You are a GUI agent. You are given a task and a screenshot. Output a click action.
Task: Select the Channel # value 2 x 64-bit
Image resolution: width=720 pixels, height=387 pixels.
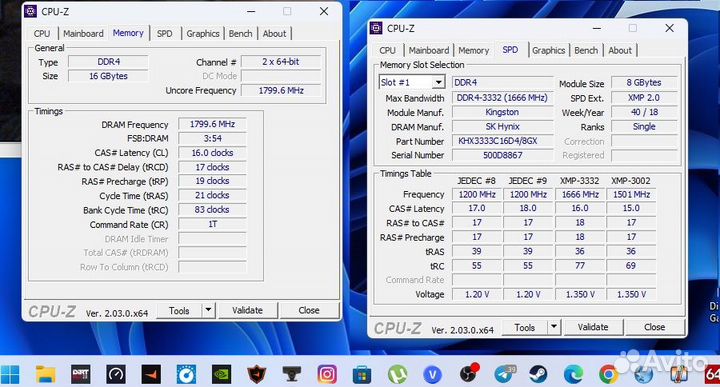coord(281,62)
